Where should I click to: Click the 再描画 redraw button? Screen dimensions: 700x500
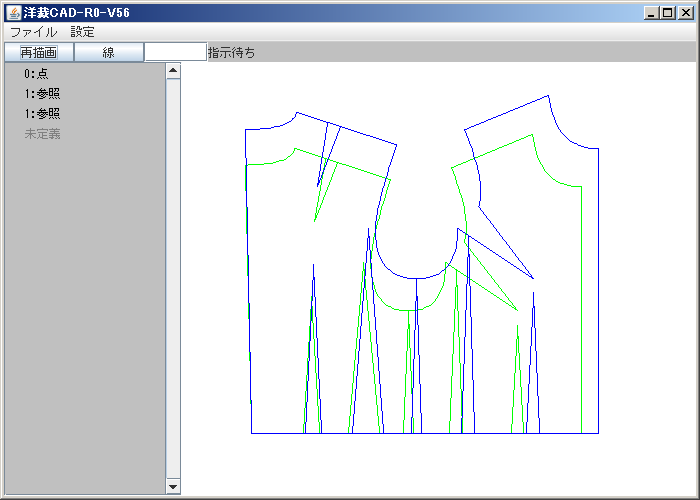click(x=39, y=53)
